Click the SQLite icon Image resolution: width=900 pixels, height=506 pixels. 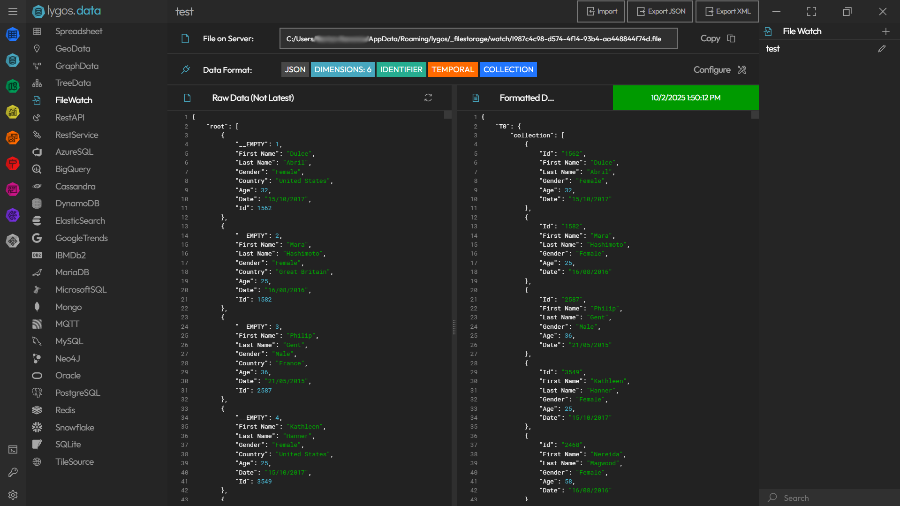37,444
